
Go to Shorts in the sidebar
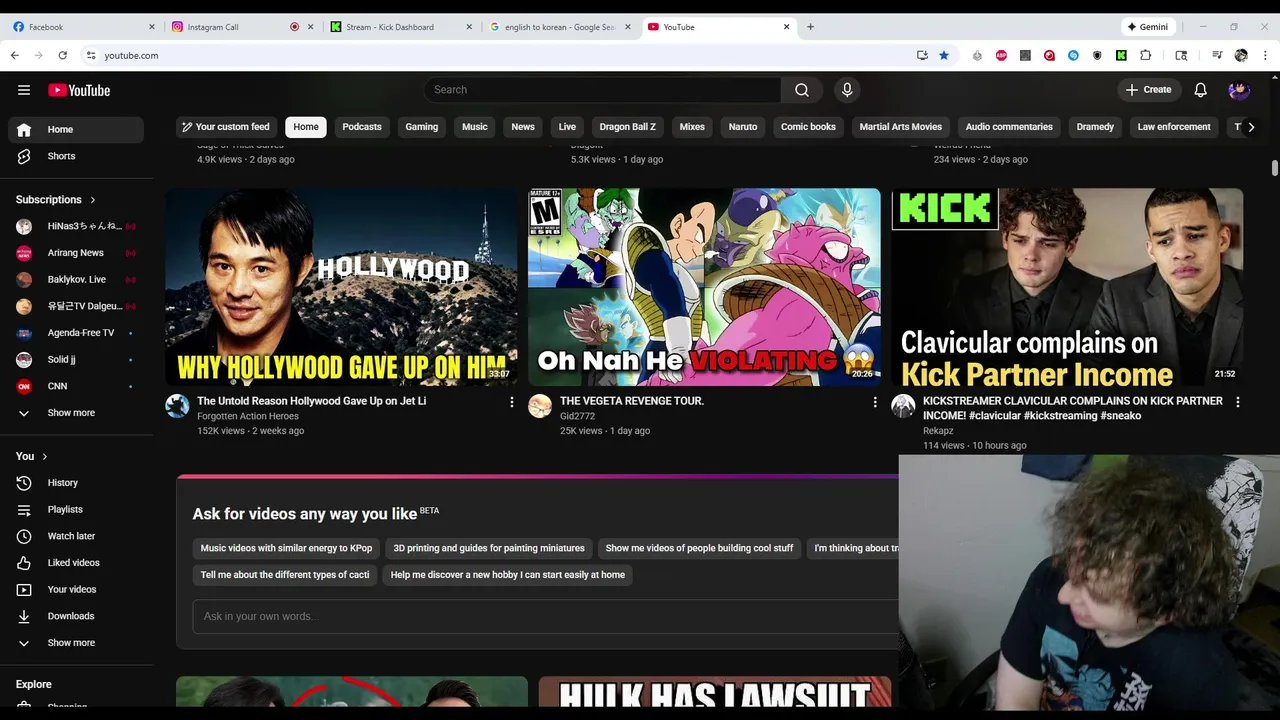pyautogui.click(x=76, y=156)
